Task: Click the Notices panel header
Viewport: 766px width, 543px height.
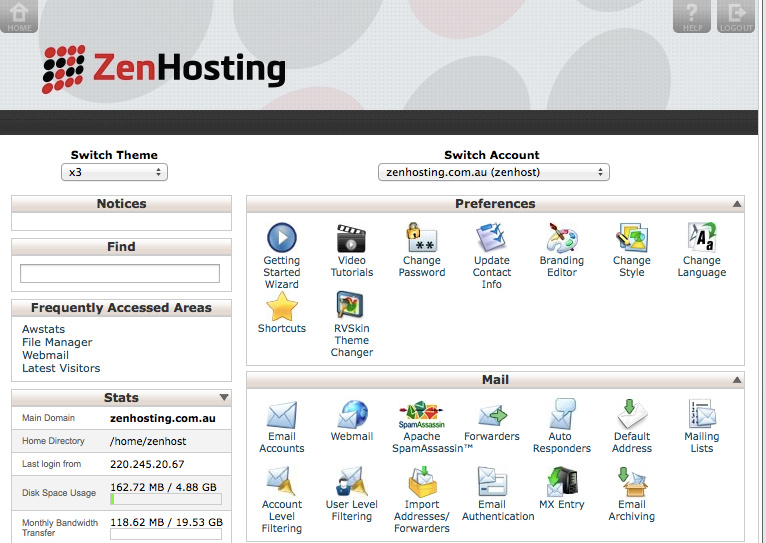Action: click(x=121, y=204)
